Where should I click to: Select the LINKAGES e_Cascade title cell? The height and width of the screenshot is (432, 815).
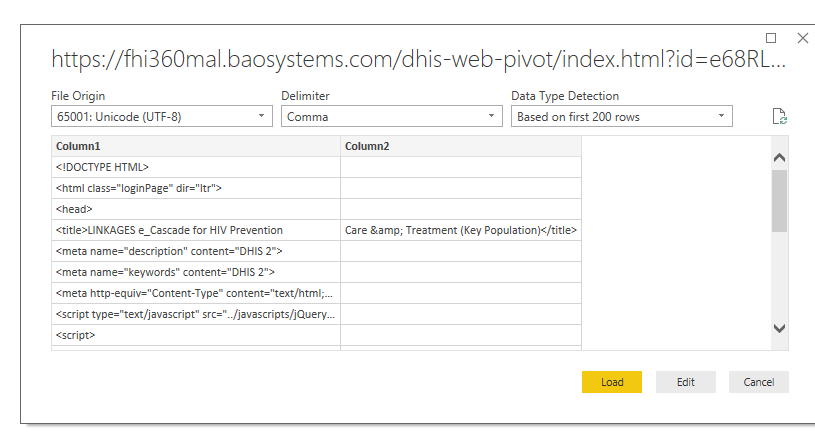coord(196,230)
